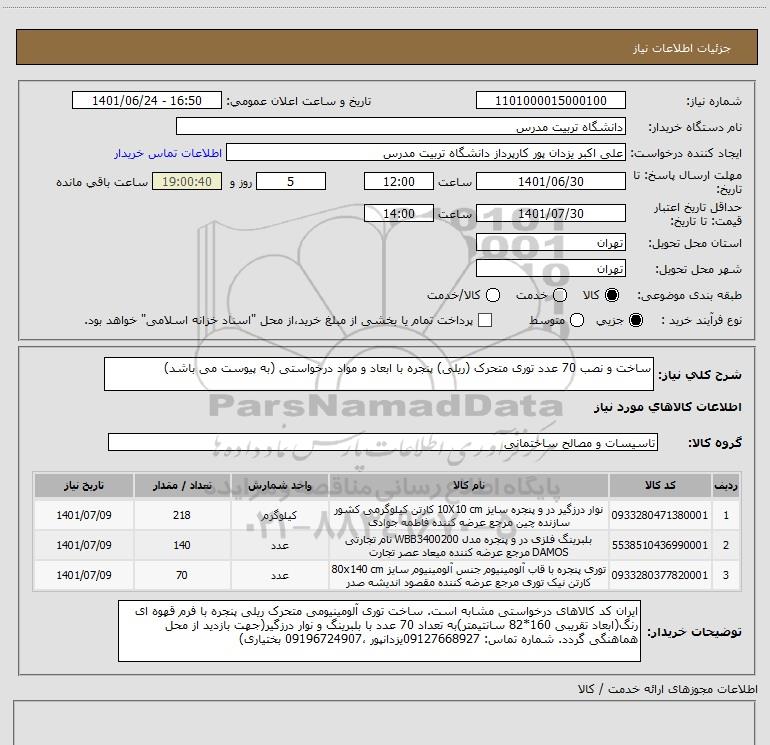
Task: Click product code 0933280471380001
Action: [x=660, y=515]
